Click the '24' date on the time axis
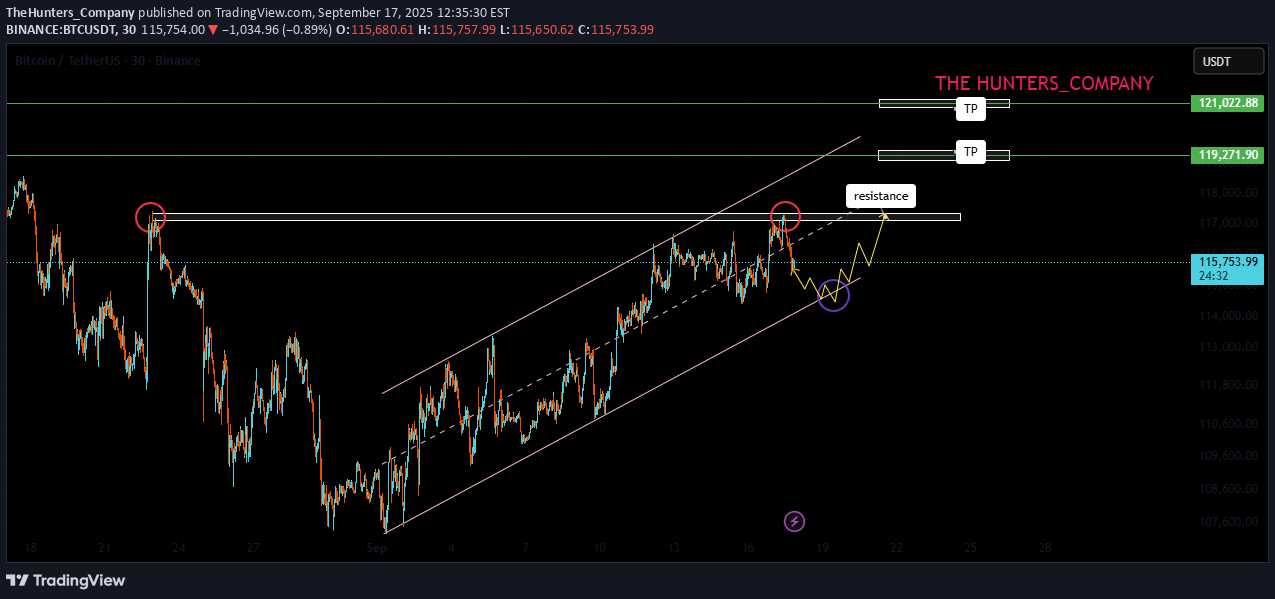This screenshot has width=1275, height=599. point(179,548)
